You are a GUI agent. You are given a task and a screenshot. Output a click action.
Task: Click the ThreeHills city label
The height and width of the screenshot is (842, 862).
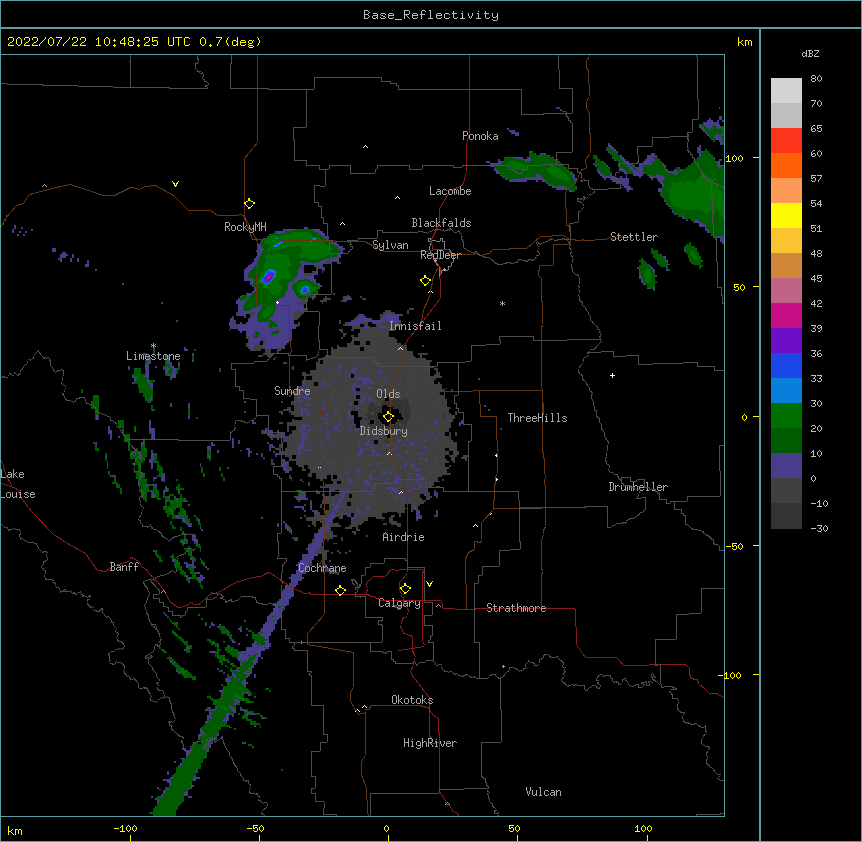pos(538,418)
